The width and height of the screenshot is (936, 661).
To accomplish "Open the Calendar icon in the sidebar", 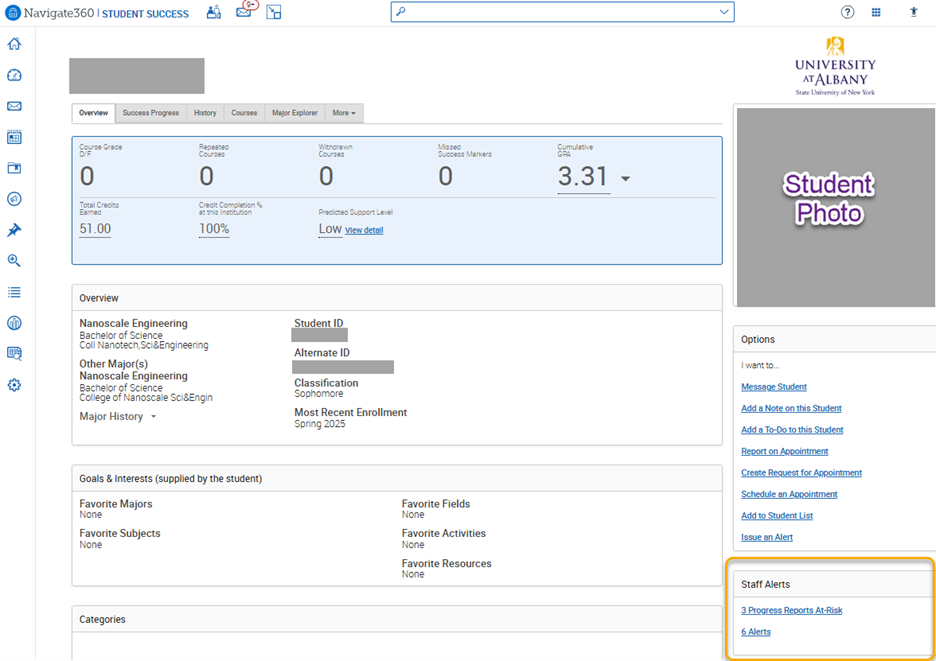I will tap(14, 137).
